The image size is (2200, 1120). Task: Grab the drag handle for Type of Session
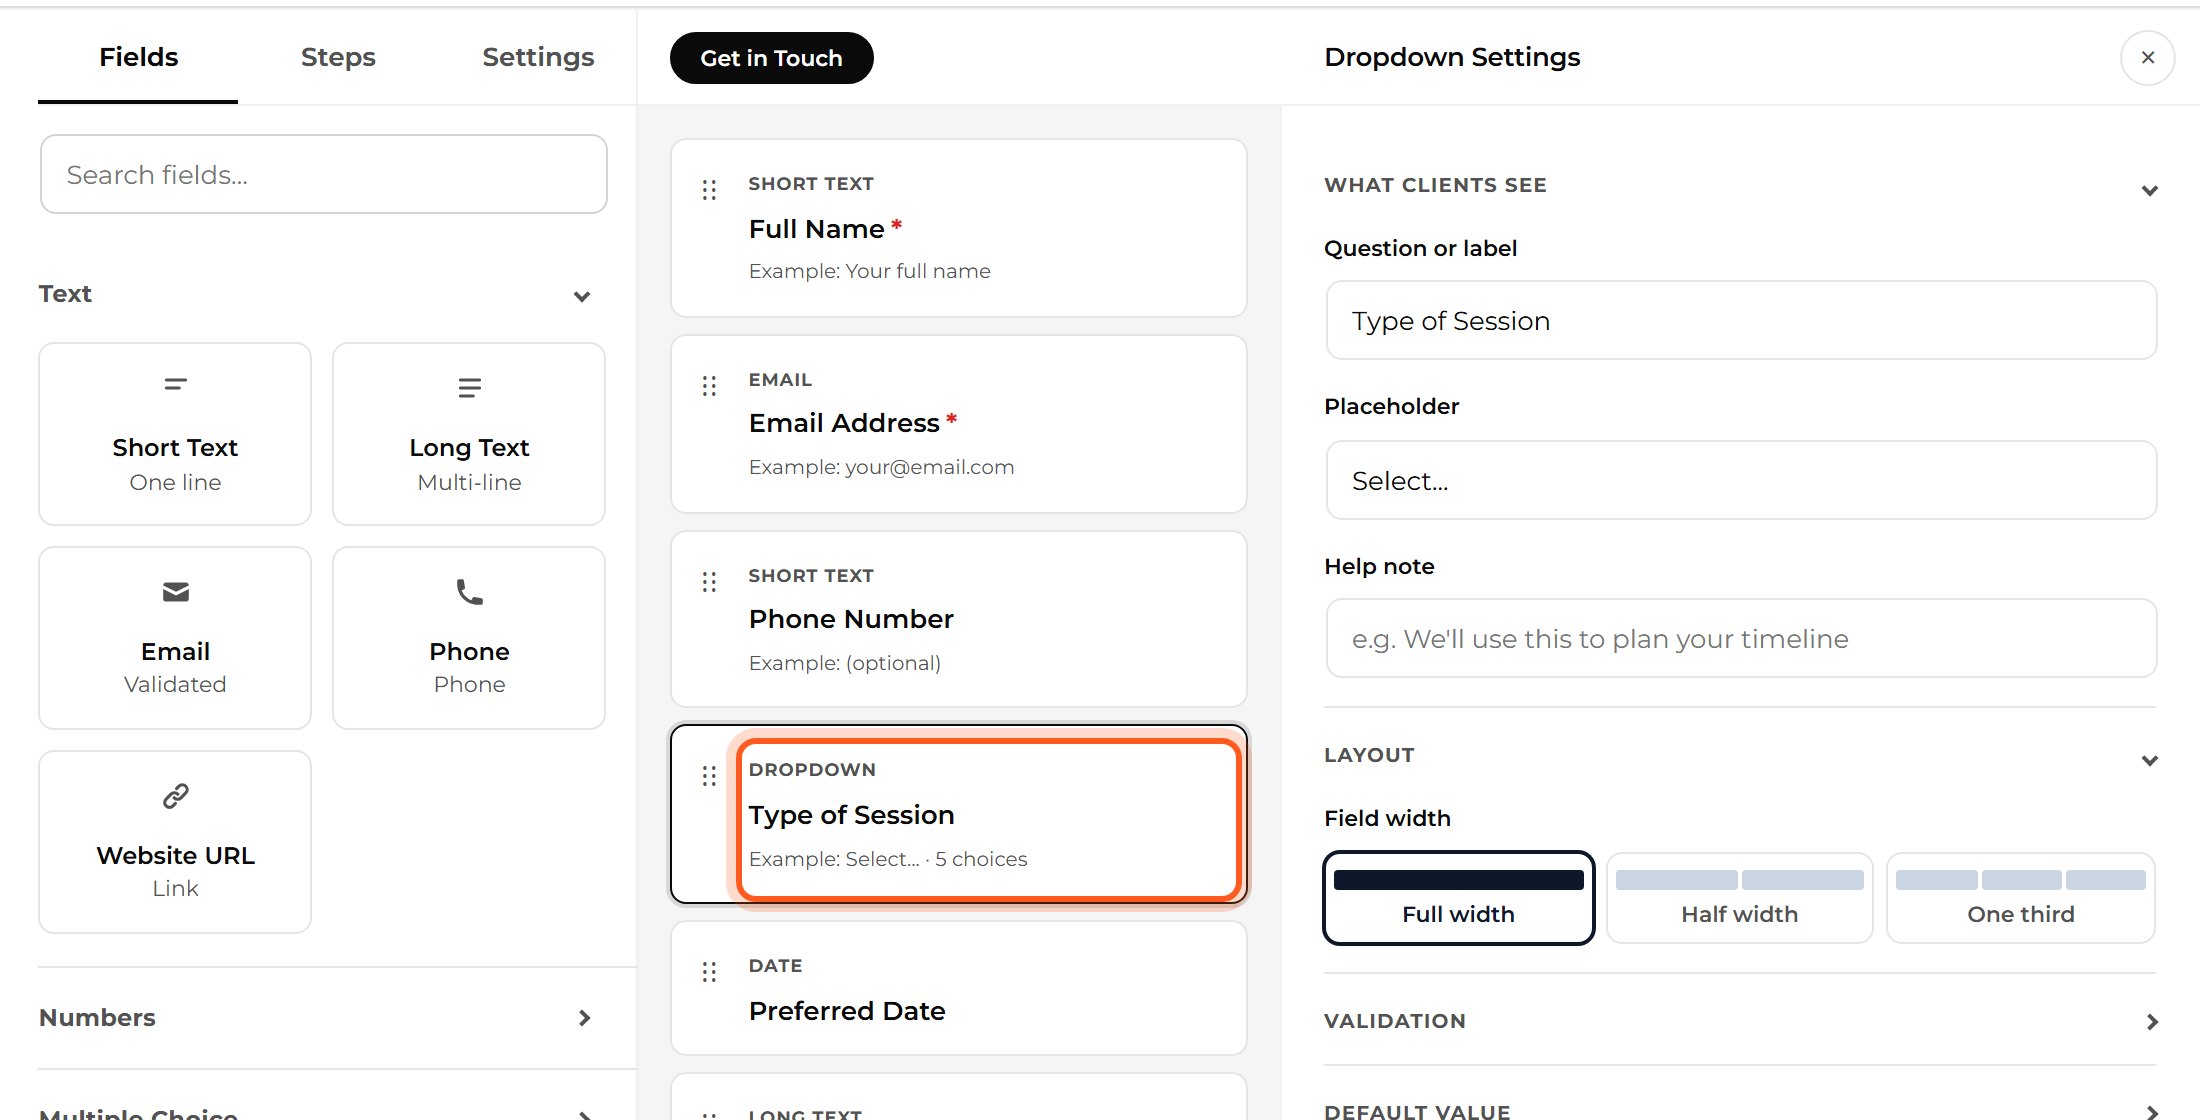click(x=709, y=776)
